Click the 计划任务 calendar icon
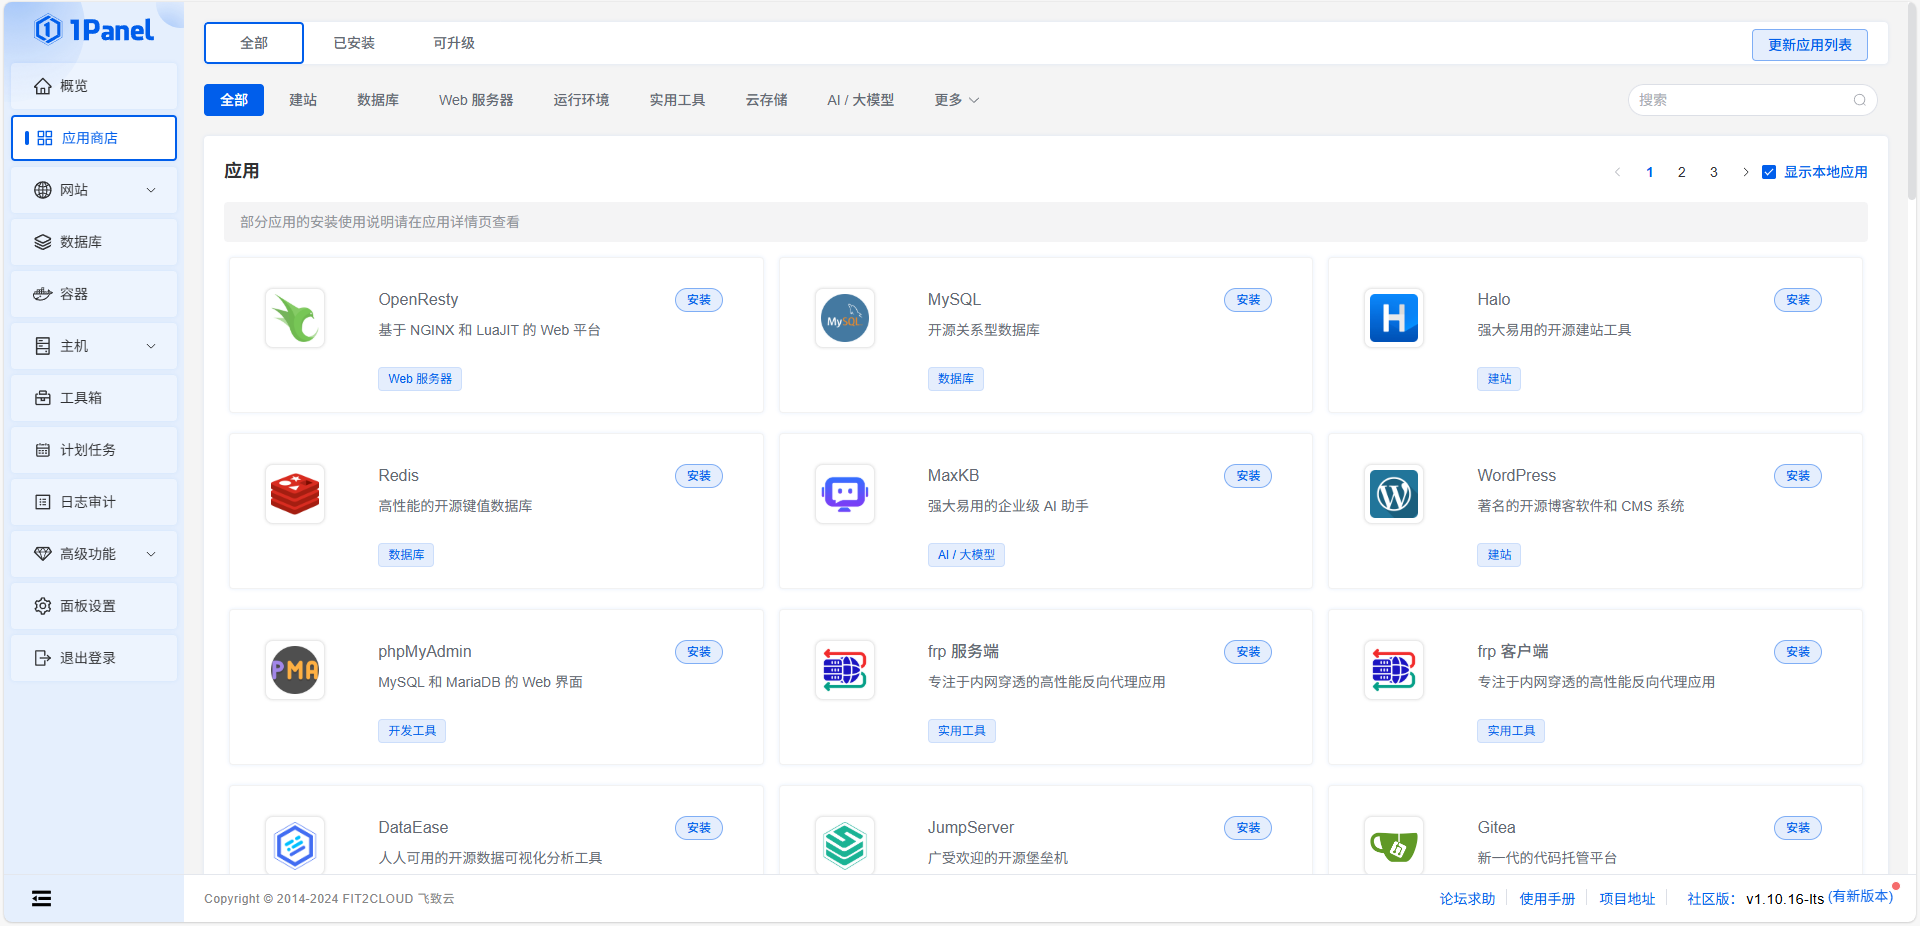Screen dimensions: 1920x926 pyautogui.click(x=43, y=450)
